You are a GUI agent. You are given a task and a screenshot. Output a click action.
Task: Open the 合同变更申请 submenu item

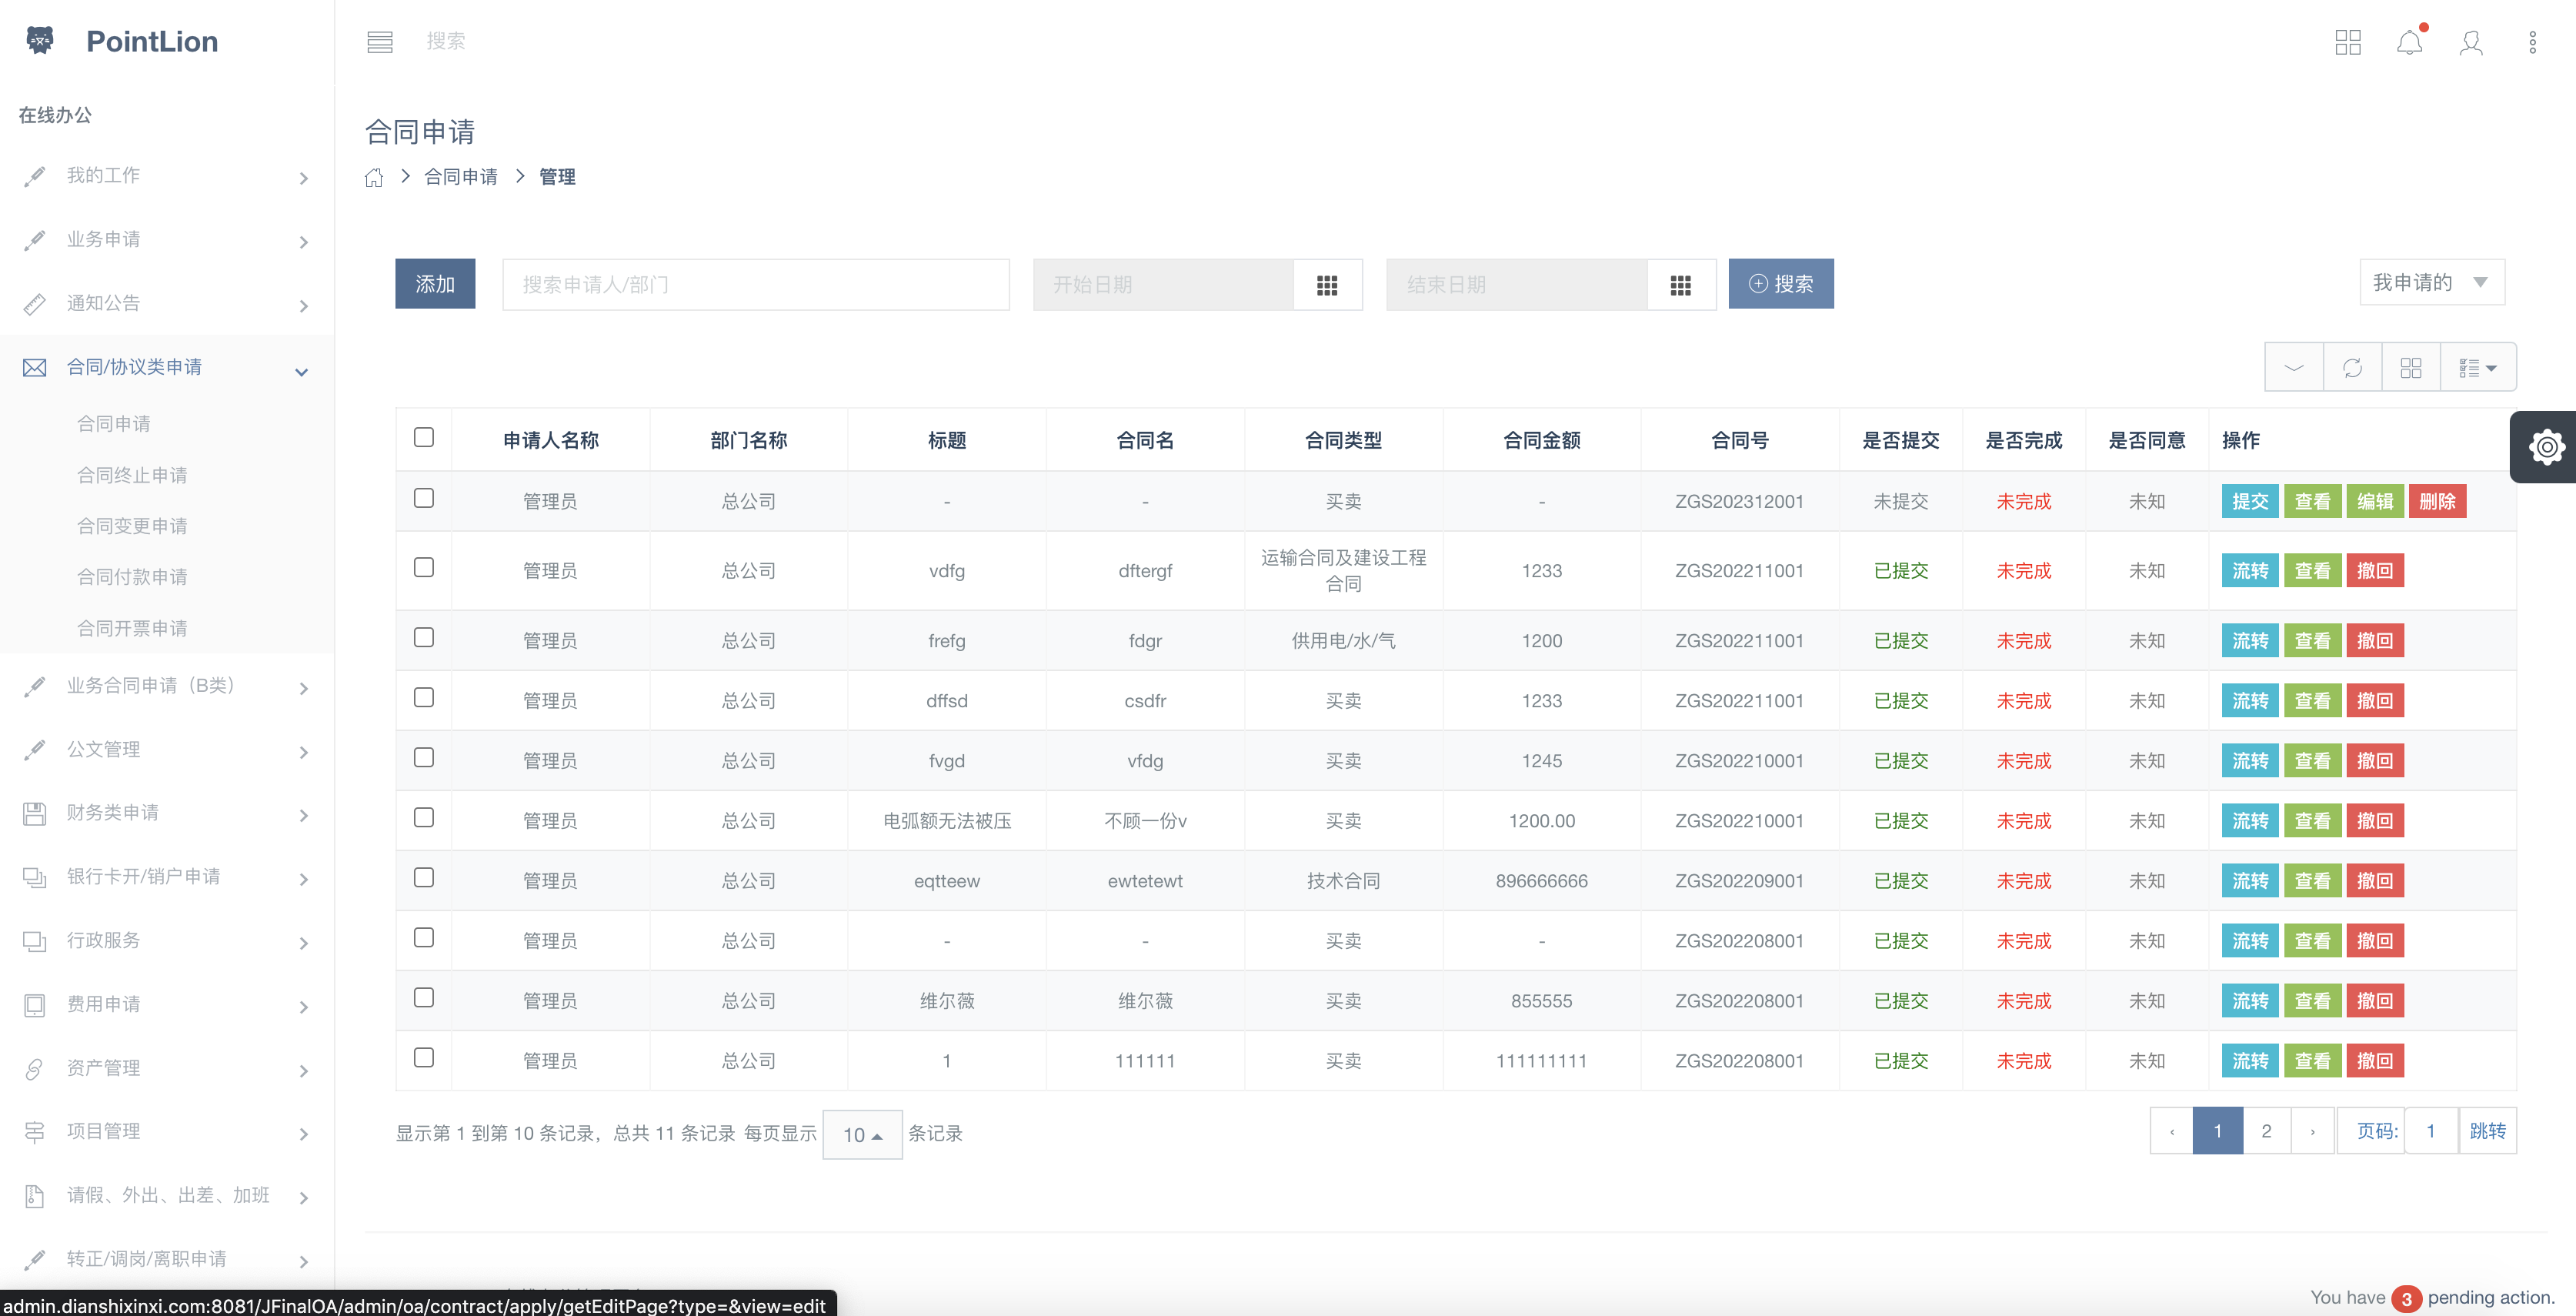pos(132,526)
